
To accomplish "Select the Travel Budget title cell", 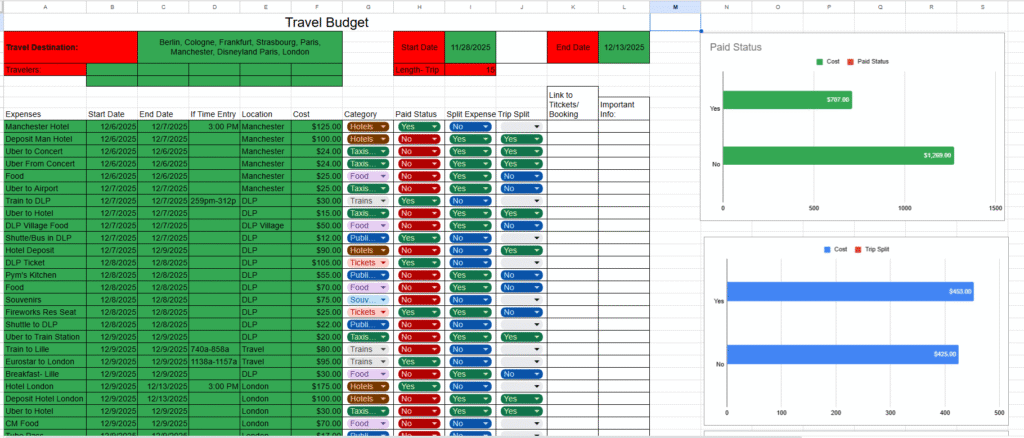I will (x=326, y=22).
